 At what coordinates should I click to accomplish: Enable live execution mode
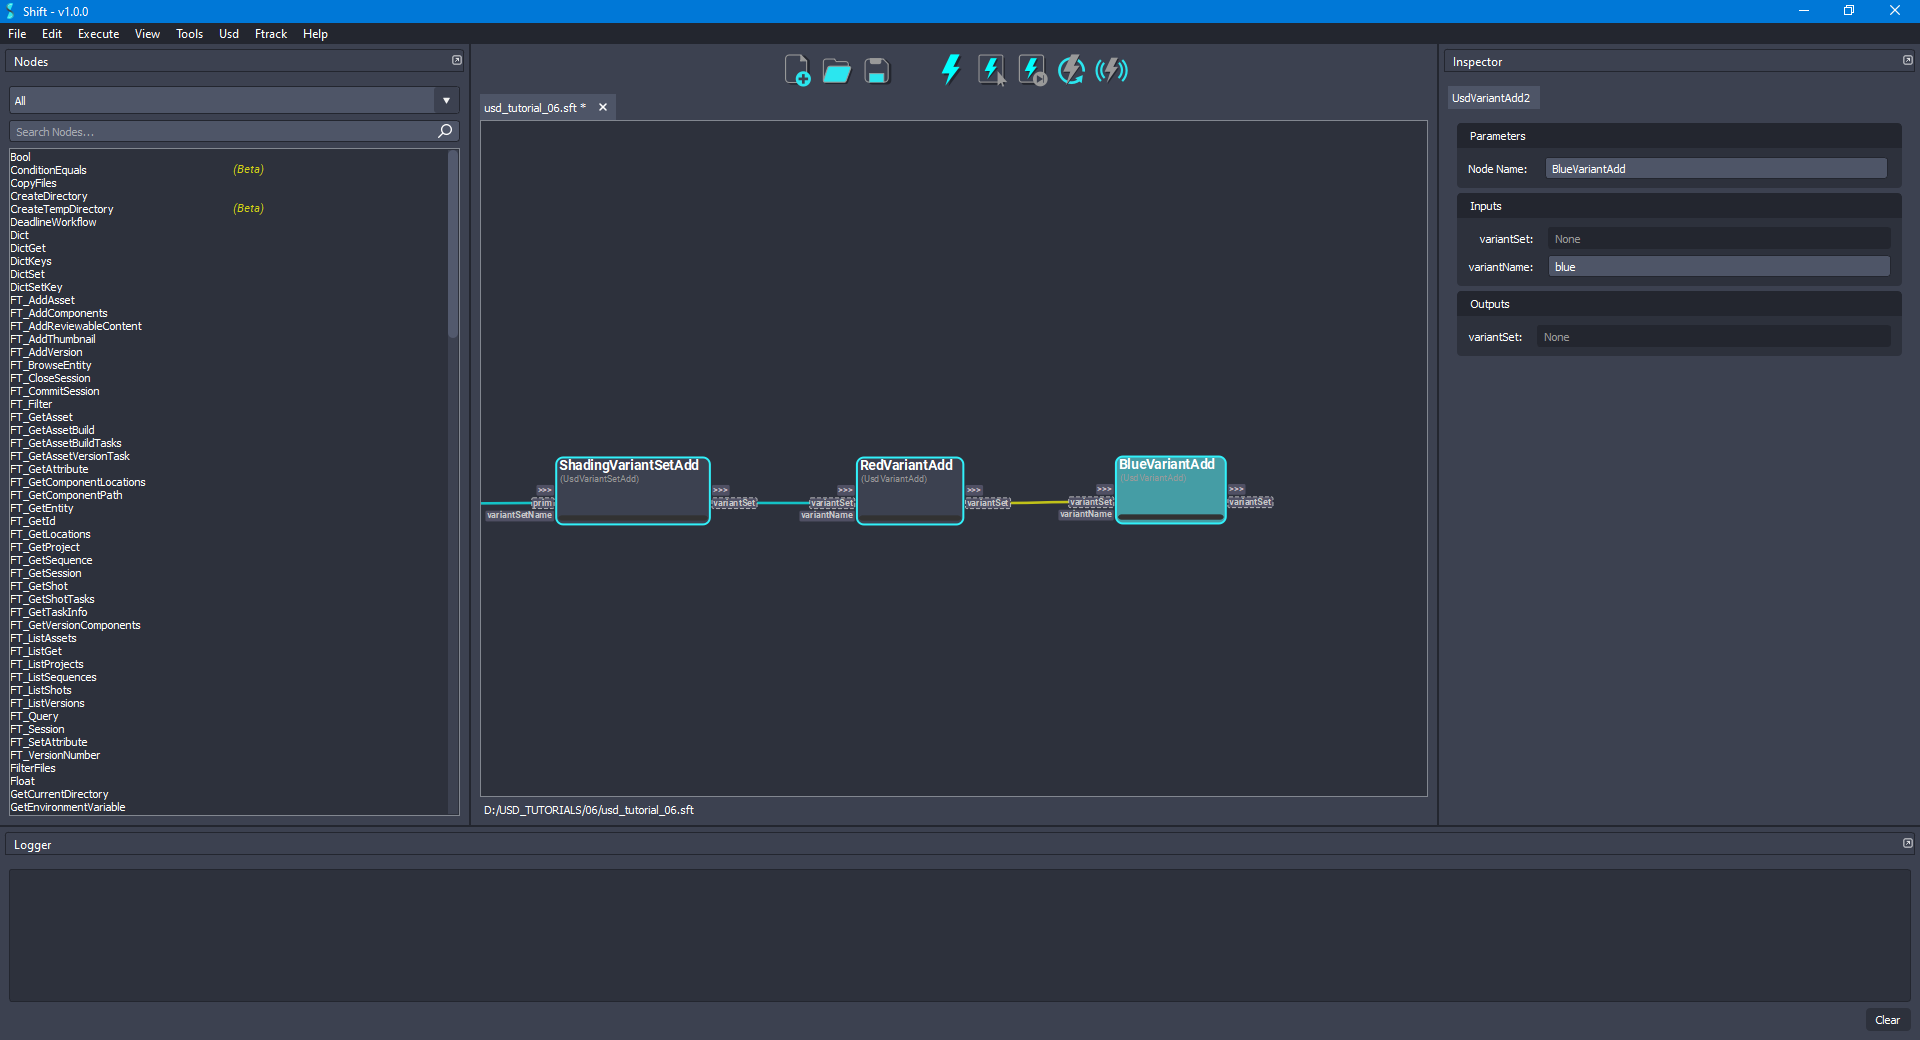1110,70
